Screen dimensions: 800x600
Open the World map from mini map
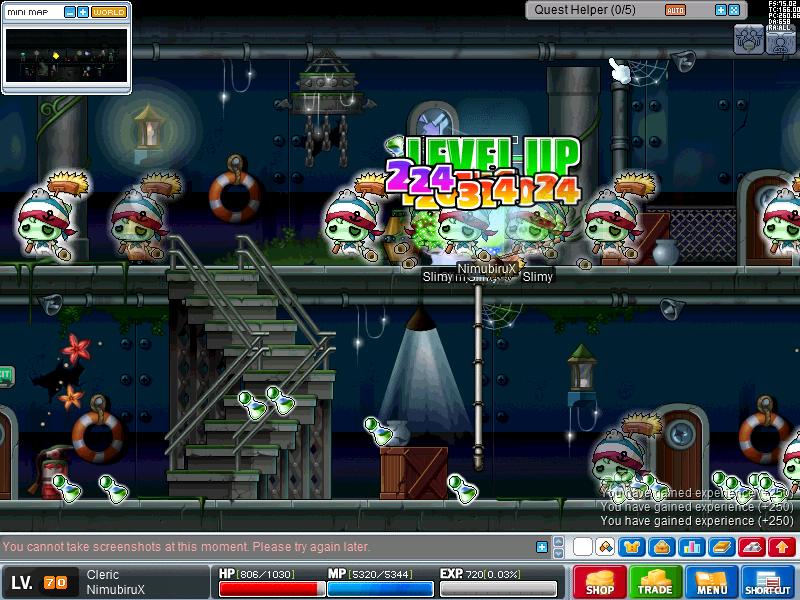coord(108,12)
